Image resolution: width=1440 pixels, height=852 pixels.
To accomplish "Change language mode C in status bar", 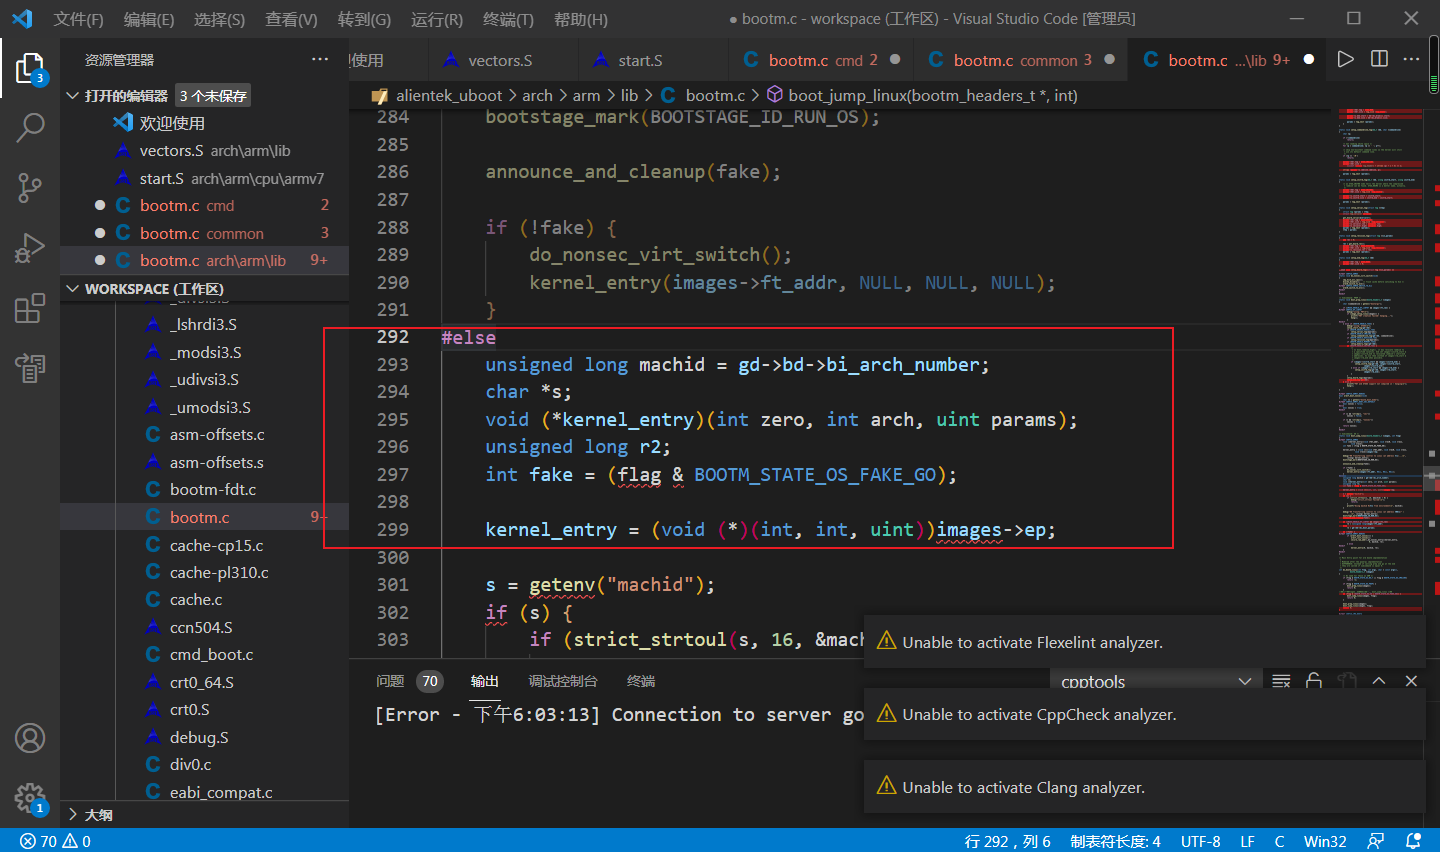I will point(1279,841).
